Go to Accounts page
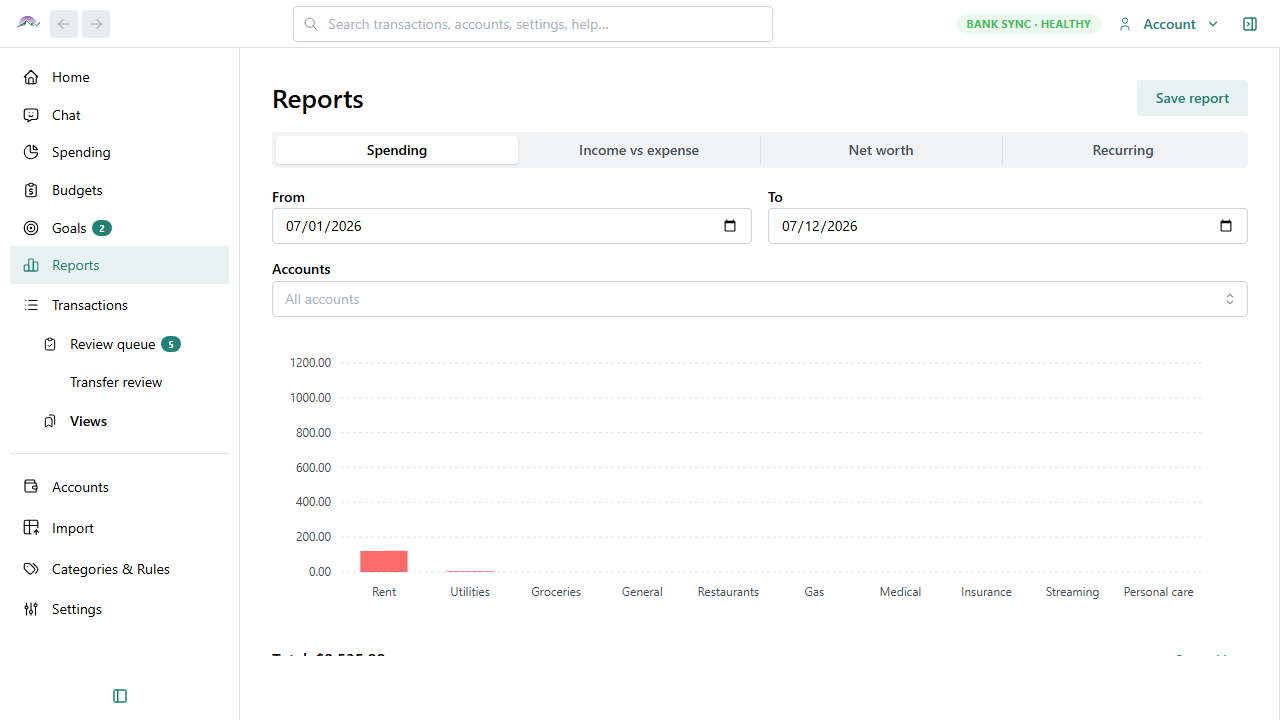 click(119, 487)
